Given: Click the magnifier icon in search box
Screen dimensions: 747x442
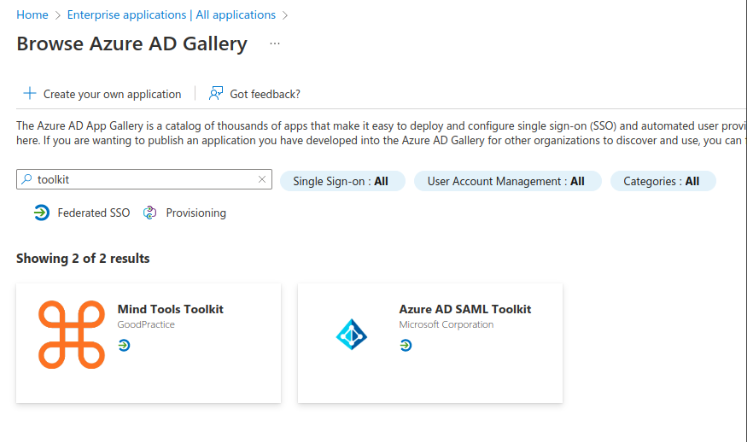Looking at the screenshot, I should pyautogui.click(x=26, y=180).
